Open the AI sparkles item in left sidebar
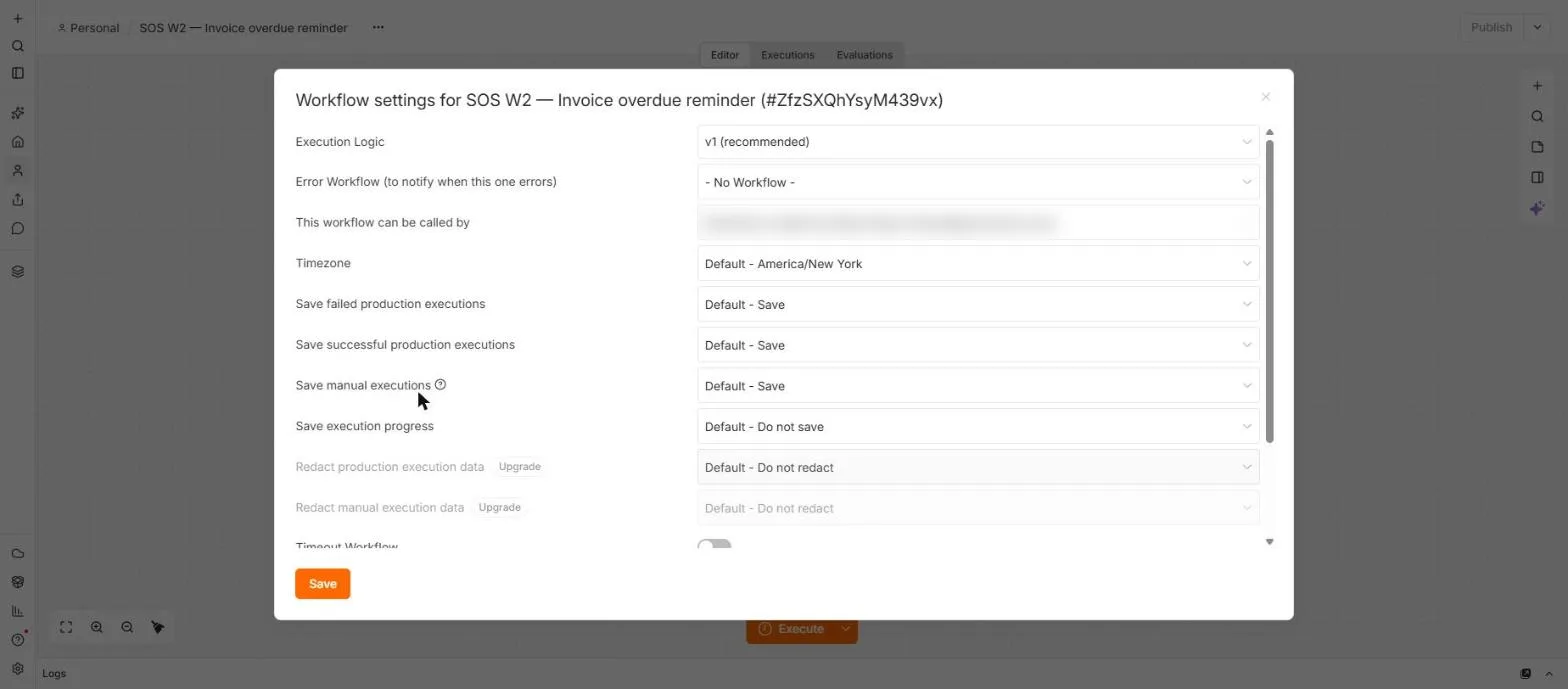This screenshot has width=1568, height=689. [17, 113]
